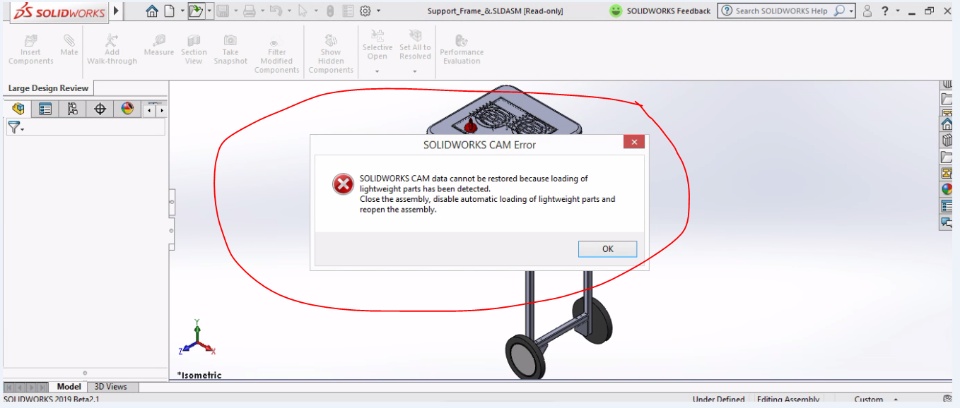The image size is (960, 408).
Task: Select the Model tab at the bottom
Action: tap(69, 387)
